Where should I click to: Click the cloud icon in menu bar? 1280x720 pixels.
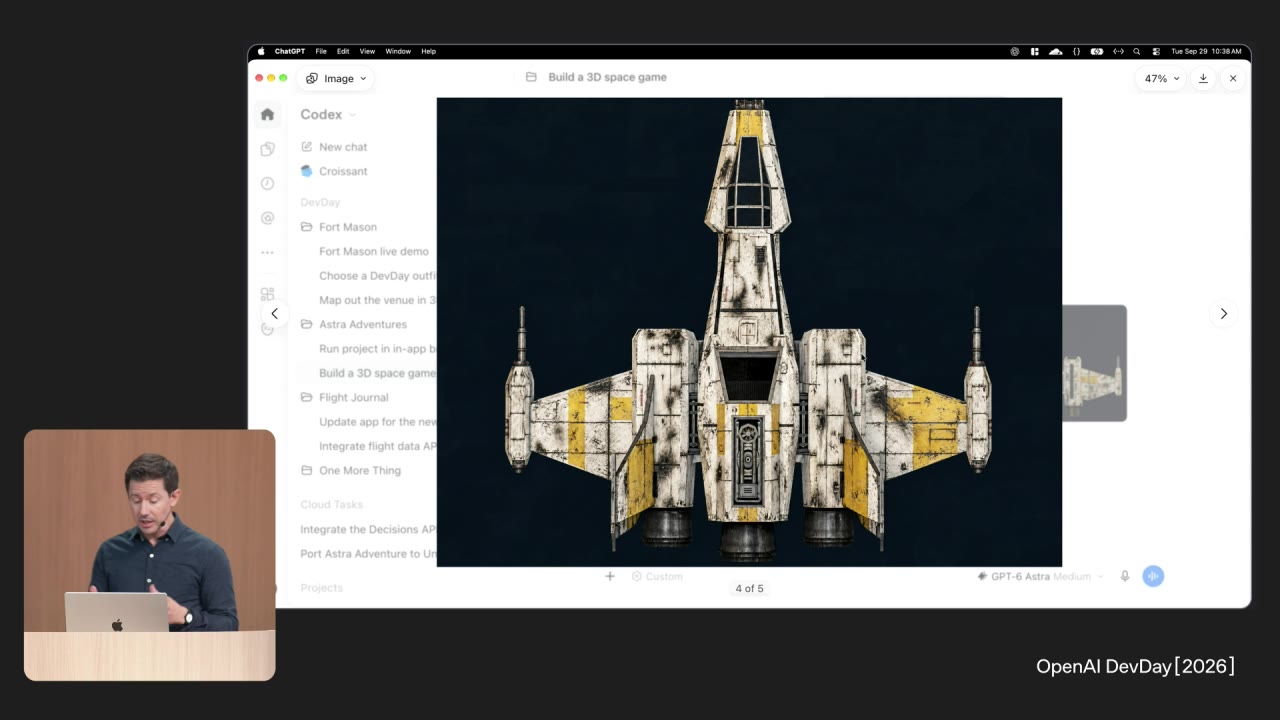click(1056, 51)
